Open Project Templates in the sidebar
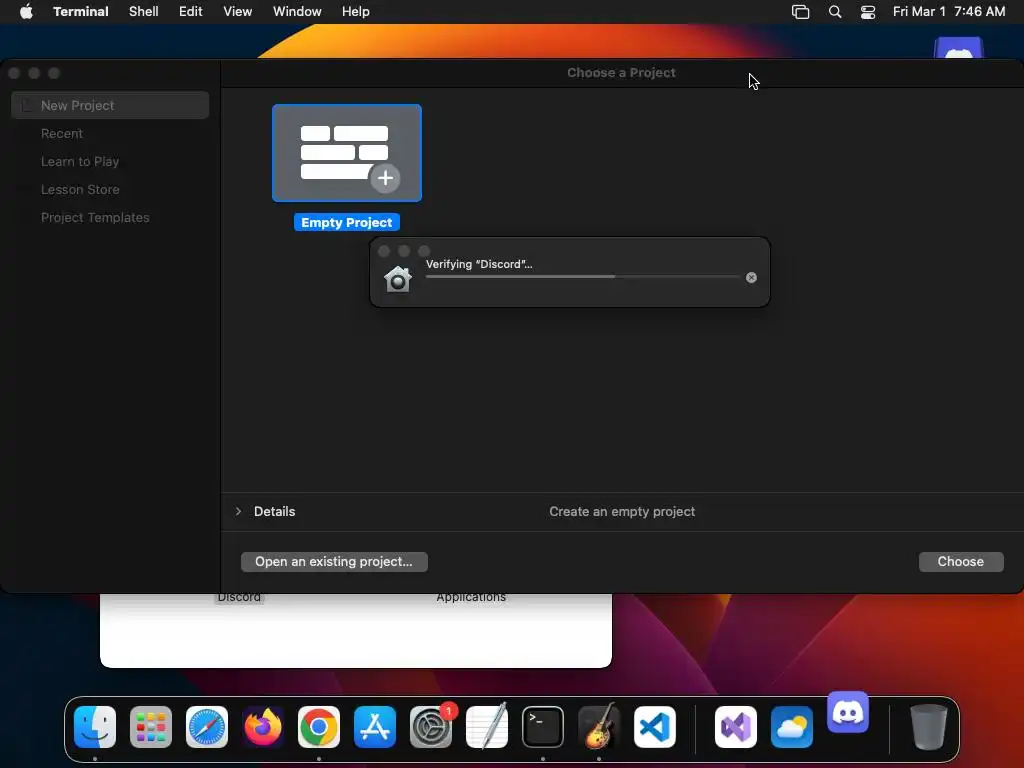The image size is (1024, 768). tap(95, 217)
